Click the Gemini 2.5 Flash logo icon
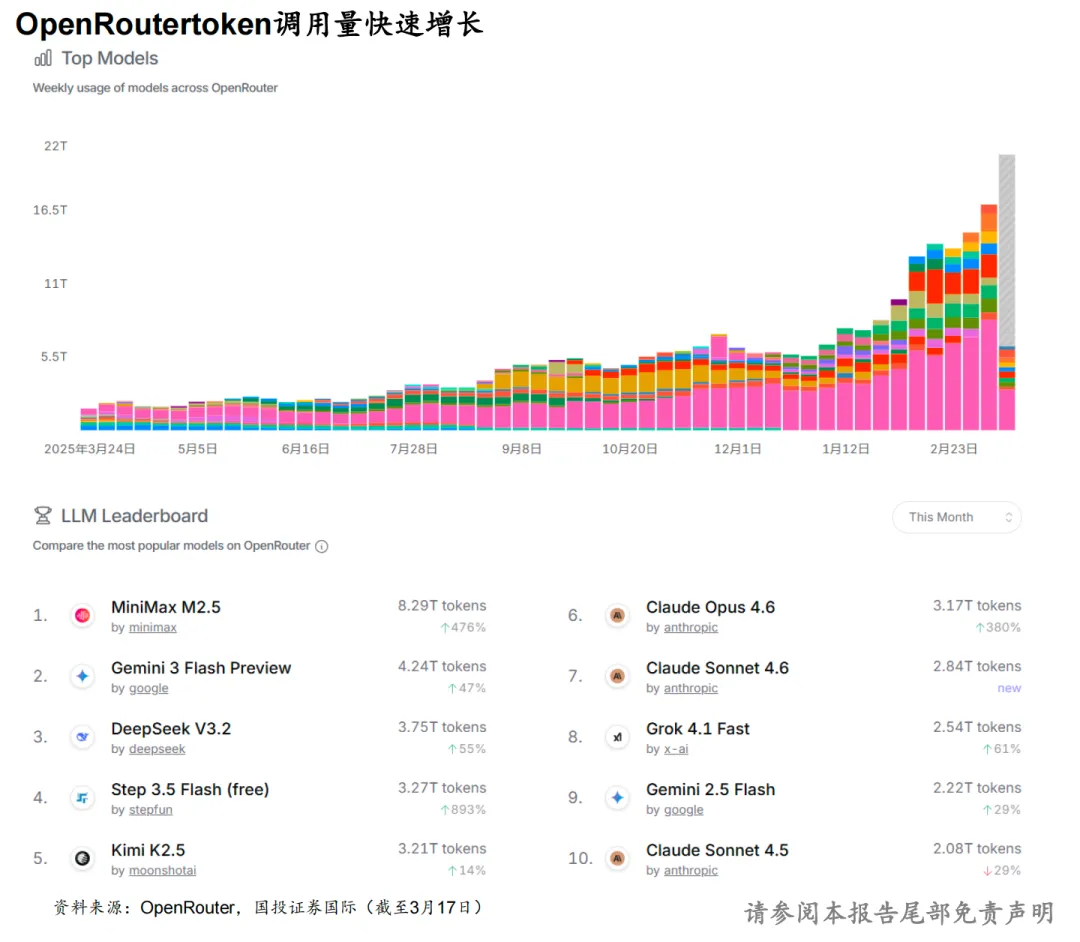1080x942 pixels. tap(618, 797)
